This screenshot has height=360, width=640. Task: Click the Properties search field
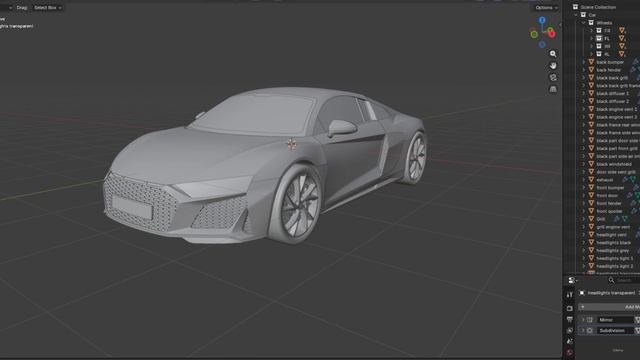click(624, 280)
